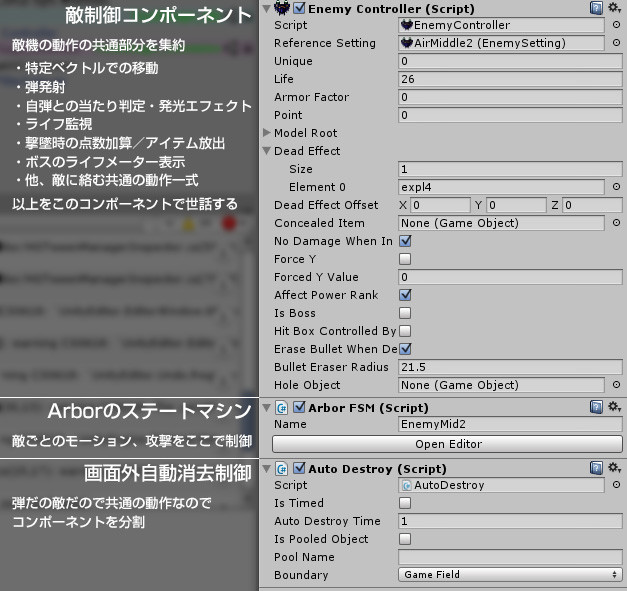Uncheck Affect Power Rank

405,295
